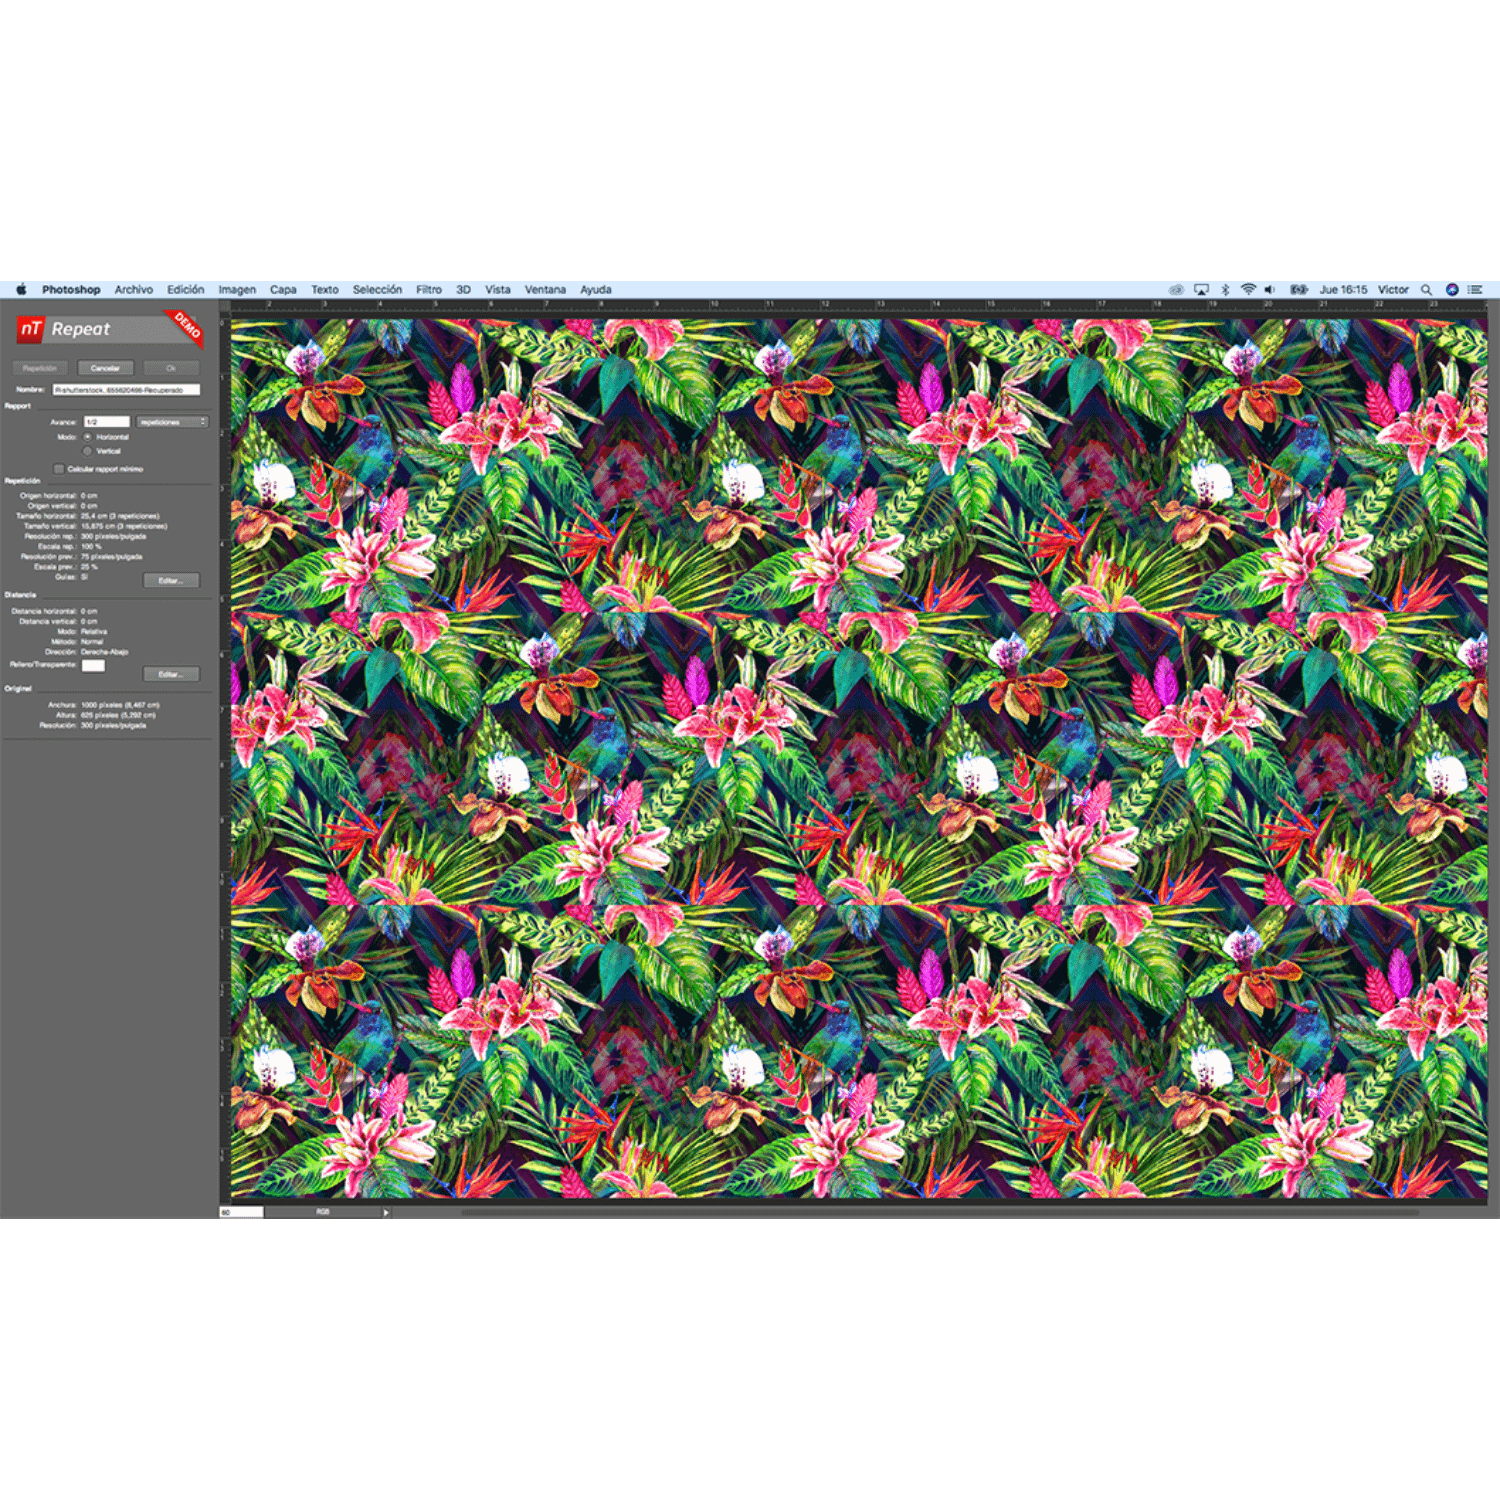
Task: Open the Filtro menu
Action: pos(429,290)
